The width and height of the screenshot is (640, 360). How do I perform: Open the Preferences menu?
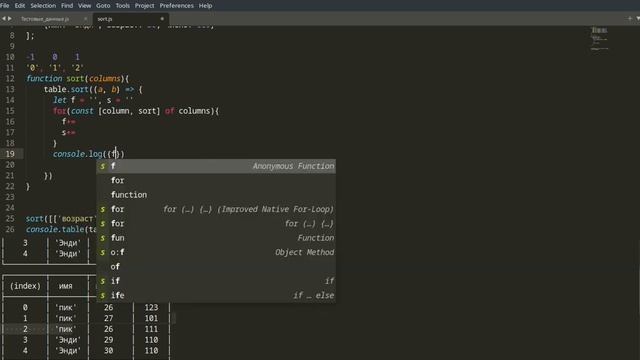point(176,6)
